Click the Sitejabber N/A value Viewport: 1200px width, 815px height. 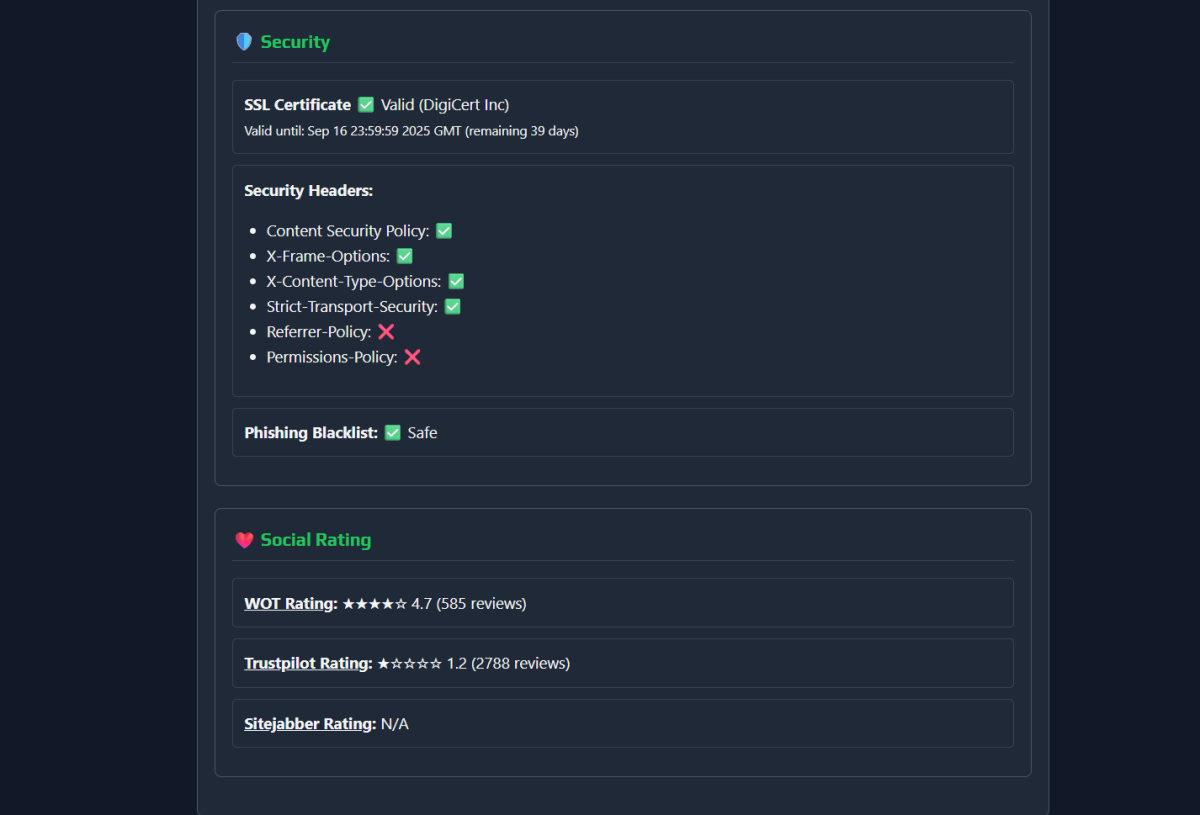click(x=395, y=724)
